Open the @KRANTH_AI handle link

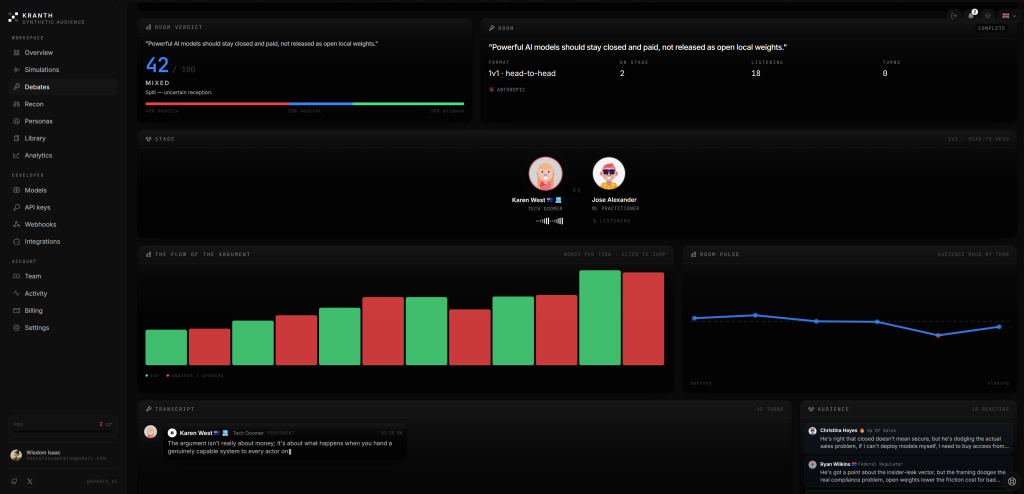[101, 482]
